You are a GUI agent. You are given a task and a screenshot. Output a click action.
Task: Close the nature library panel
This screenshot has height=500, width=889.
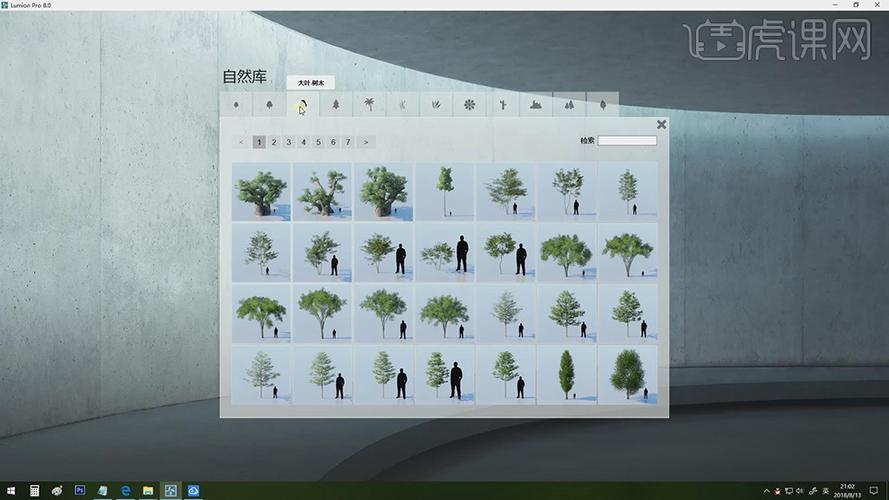click(x=661, y=125)
